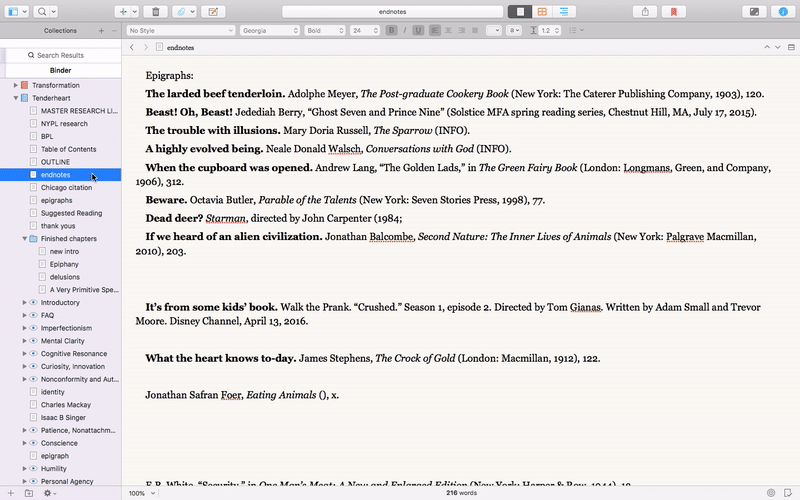The height and width of the screenshot is (500, 800).
Task: Click the add item plus in binder footer
Action: [10, 493]
